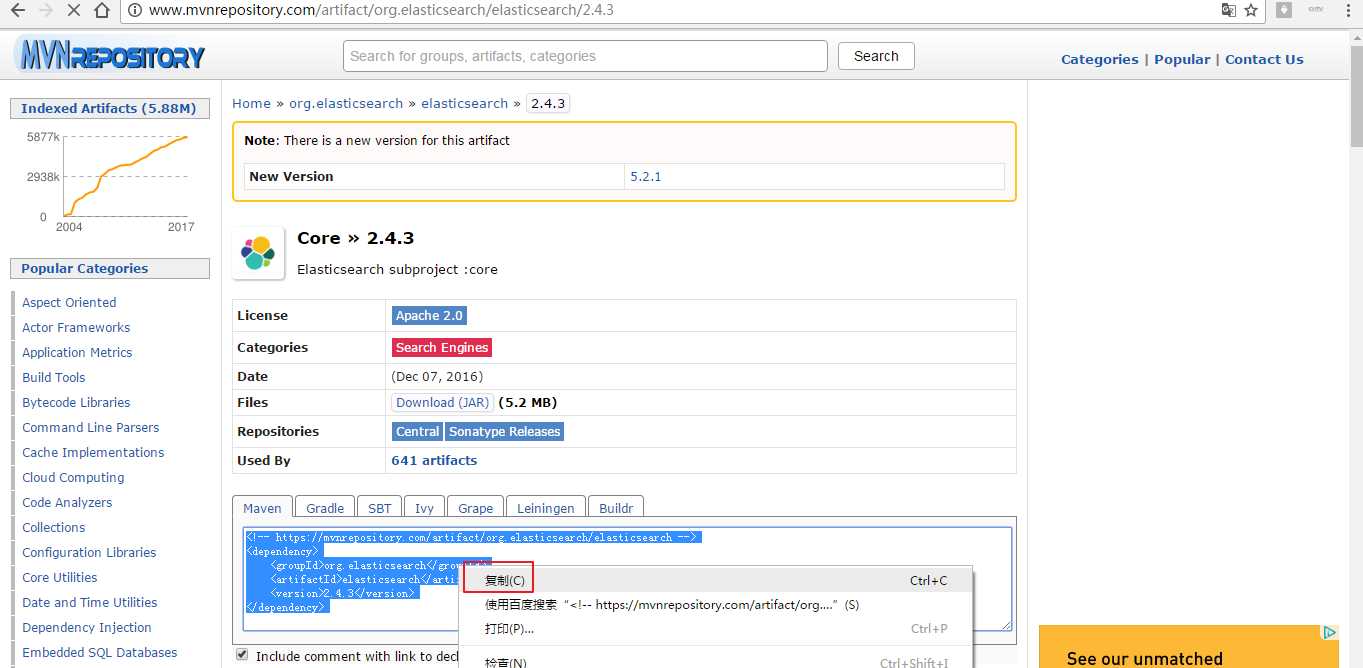
Task: Click Download (JAR) link
Action: [442, 402]
